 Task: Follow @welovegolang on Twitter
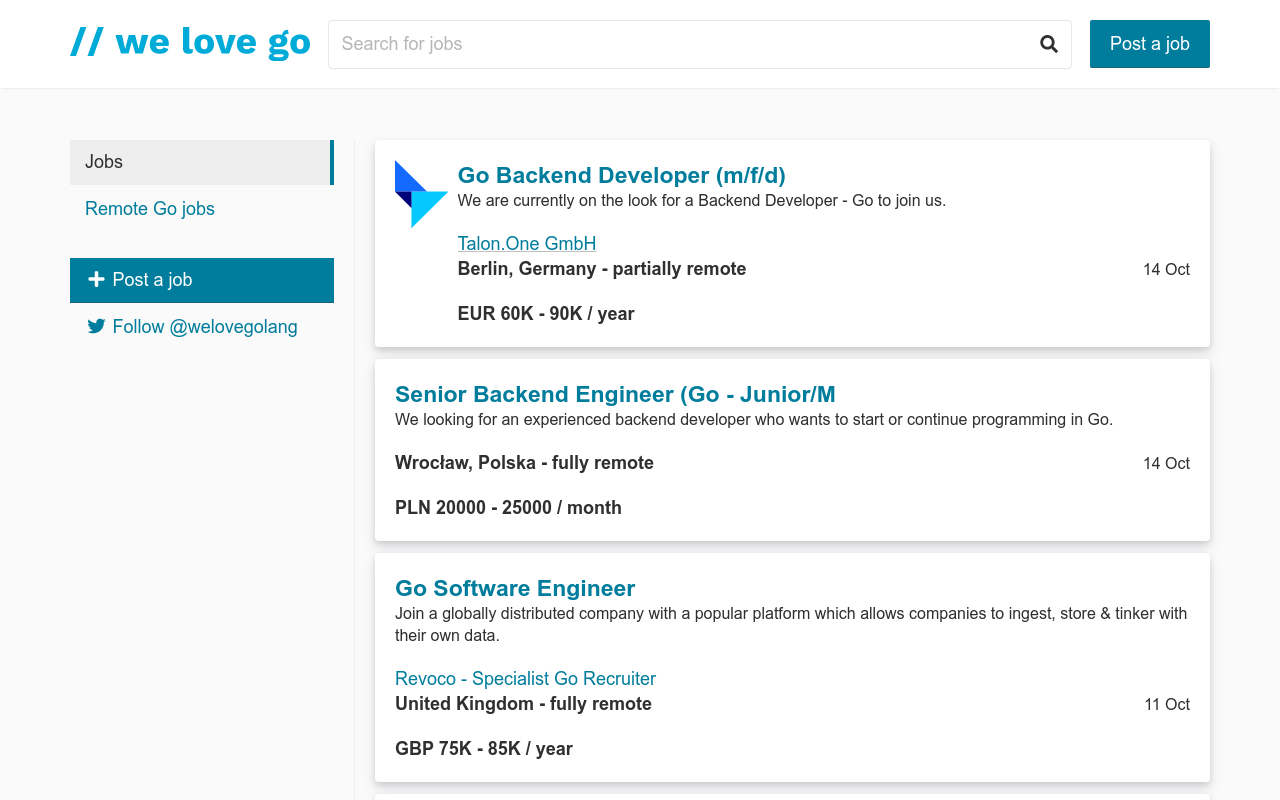(204, 327)
